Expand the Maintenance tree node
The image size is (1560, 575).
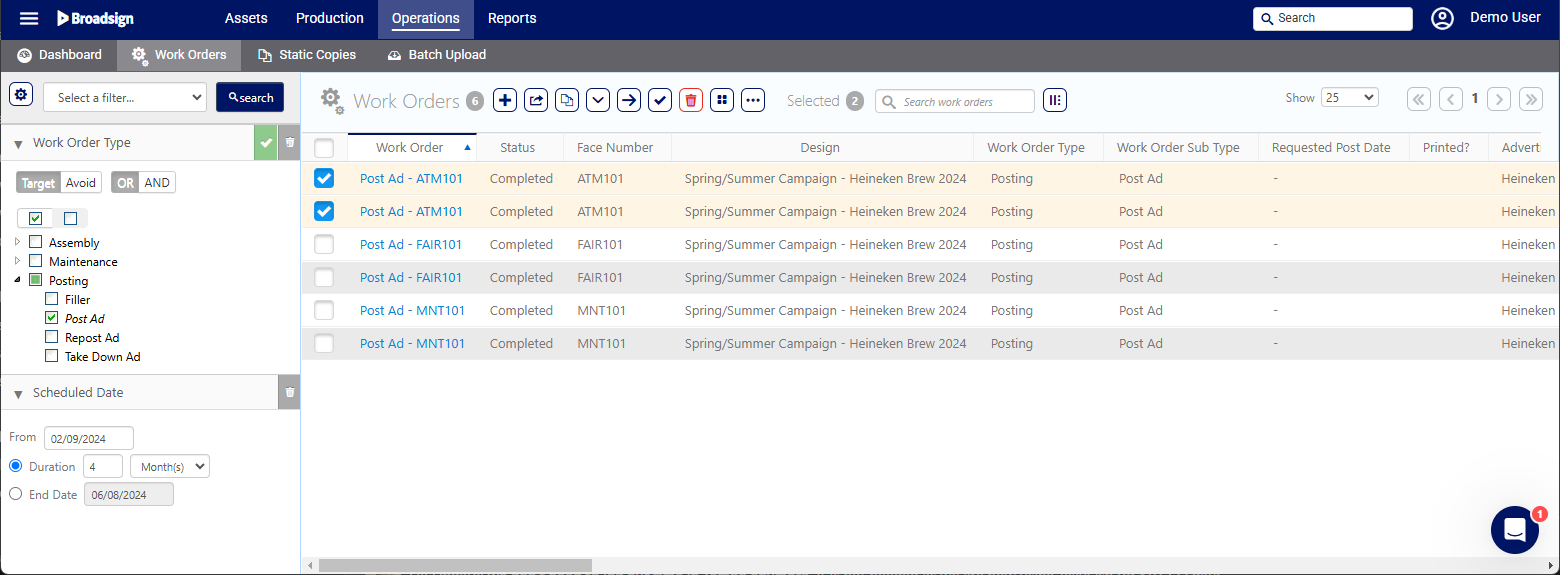pos(17,261)
